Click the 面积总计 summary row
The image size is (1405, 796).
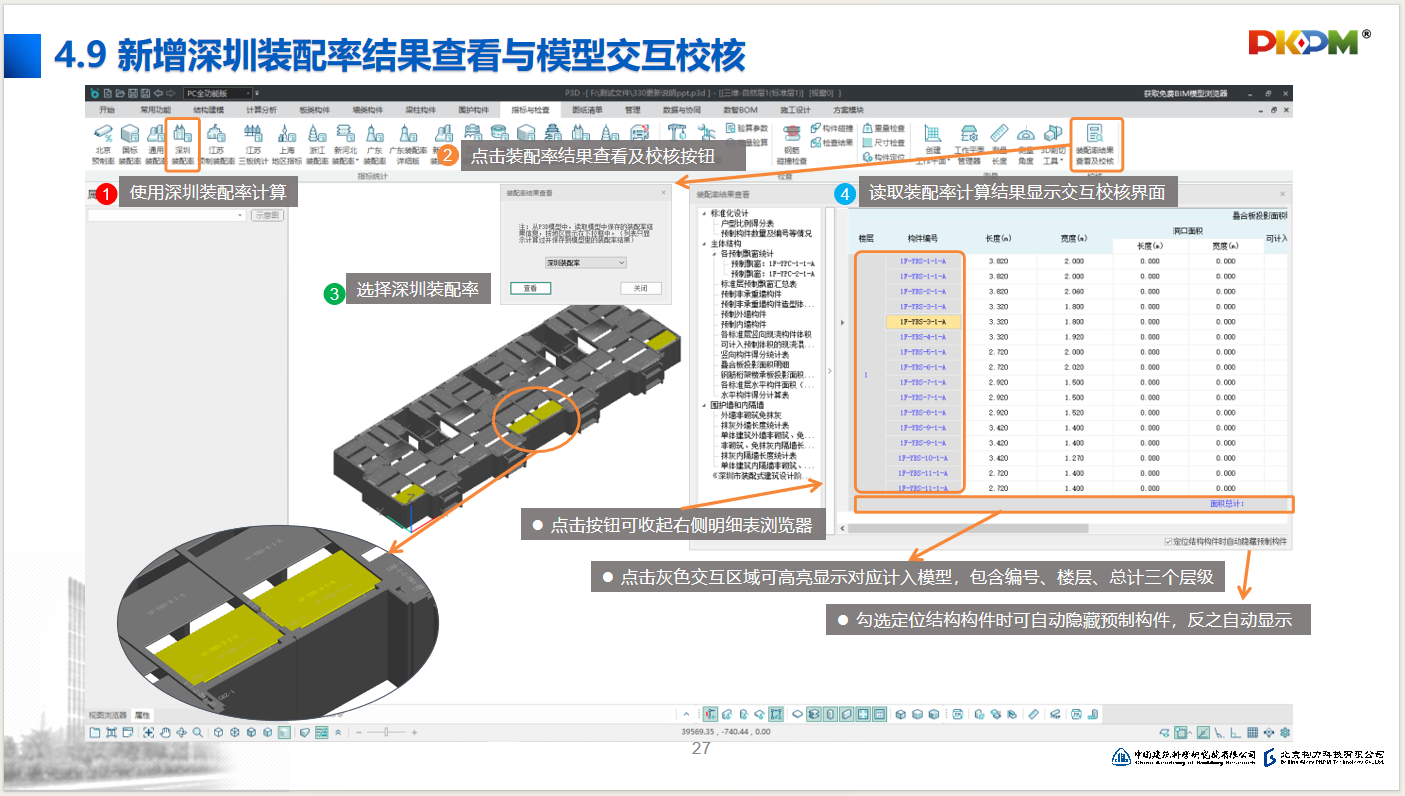[1073, 504]
